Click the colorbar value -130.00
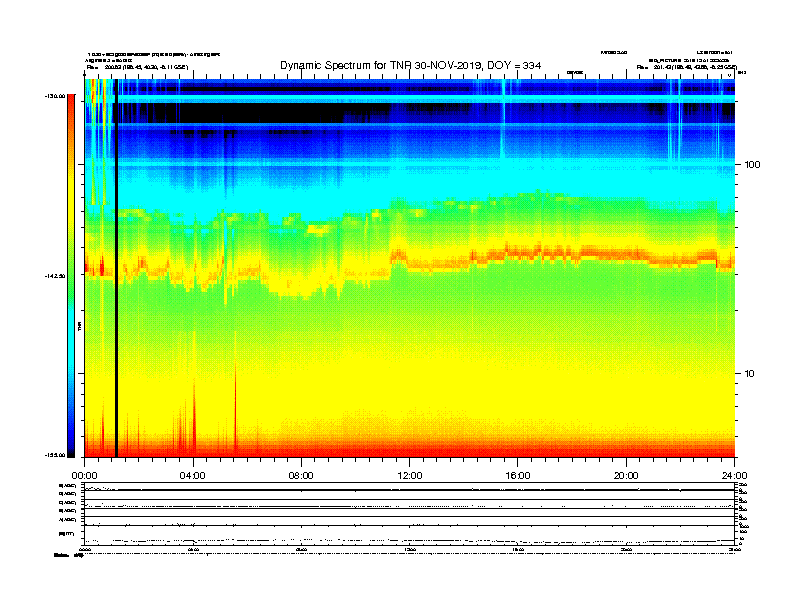Image resolution: width=792 pixels, height=612 pixels. click(x=55, y=95)
